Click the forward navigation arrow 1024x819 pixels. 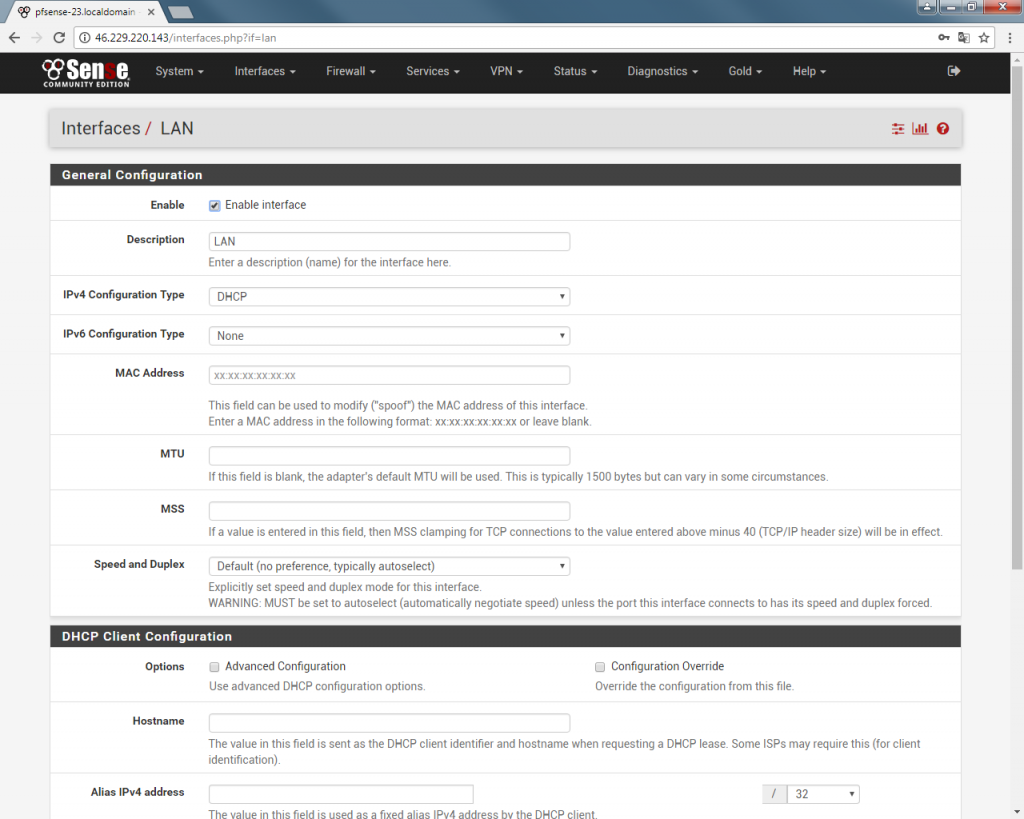coord(37,38)
